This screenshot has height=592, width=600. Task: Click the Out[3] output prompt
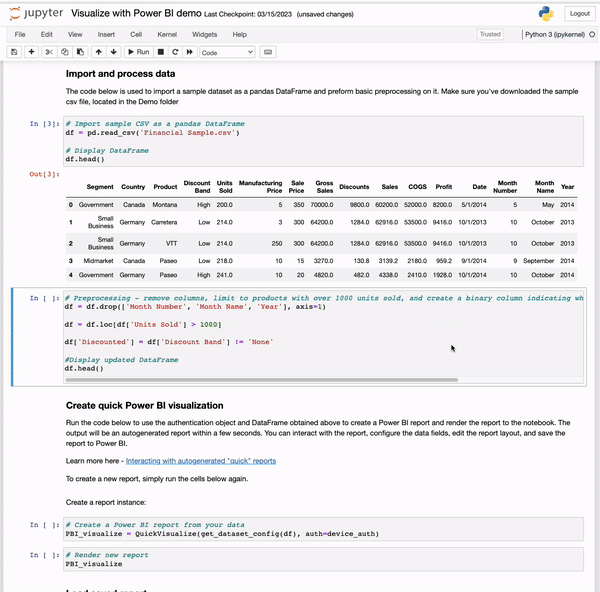pos(44,174)
